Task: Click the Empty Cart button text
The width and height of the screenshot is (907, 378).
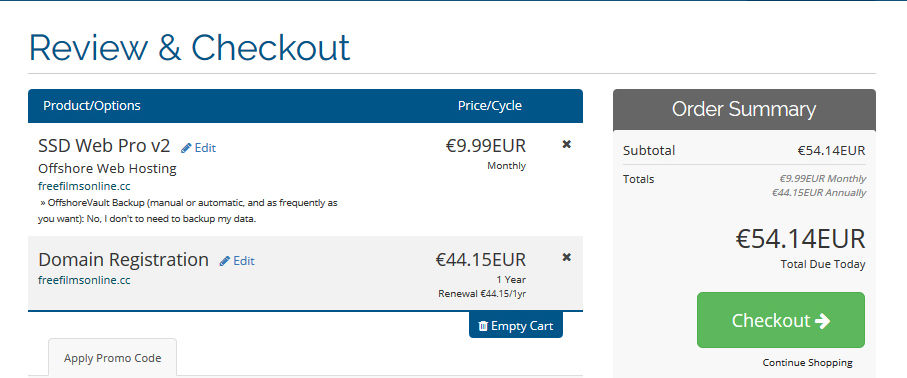Action: tap(522, 326)
